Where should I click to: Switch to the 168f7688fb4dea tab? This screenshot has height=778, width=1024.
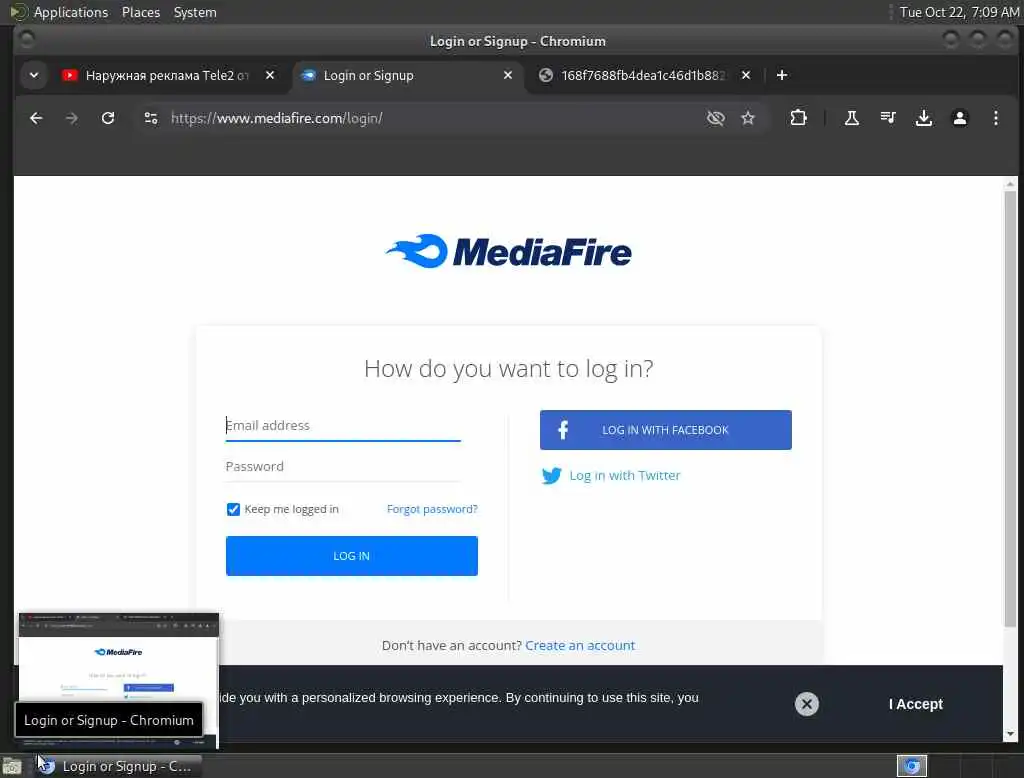pyautogui.click(x=644, y=75)
